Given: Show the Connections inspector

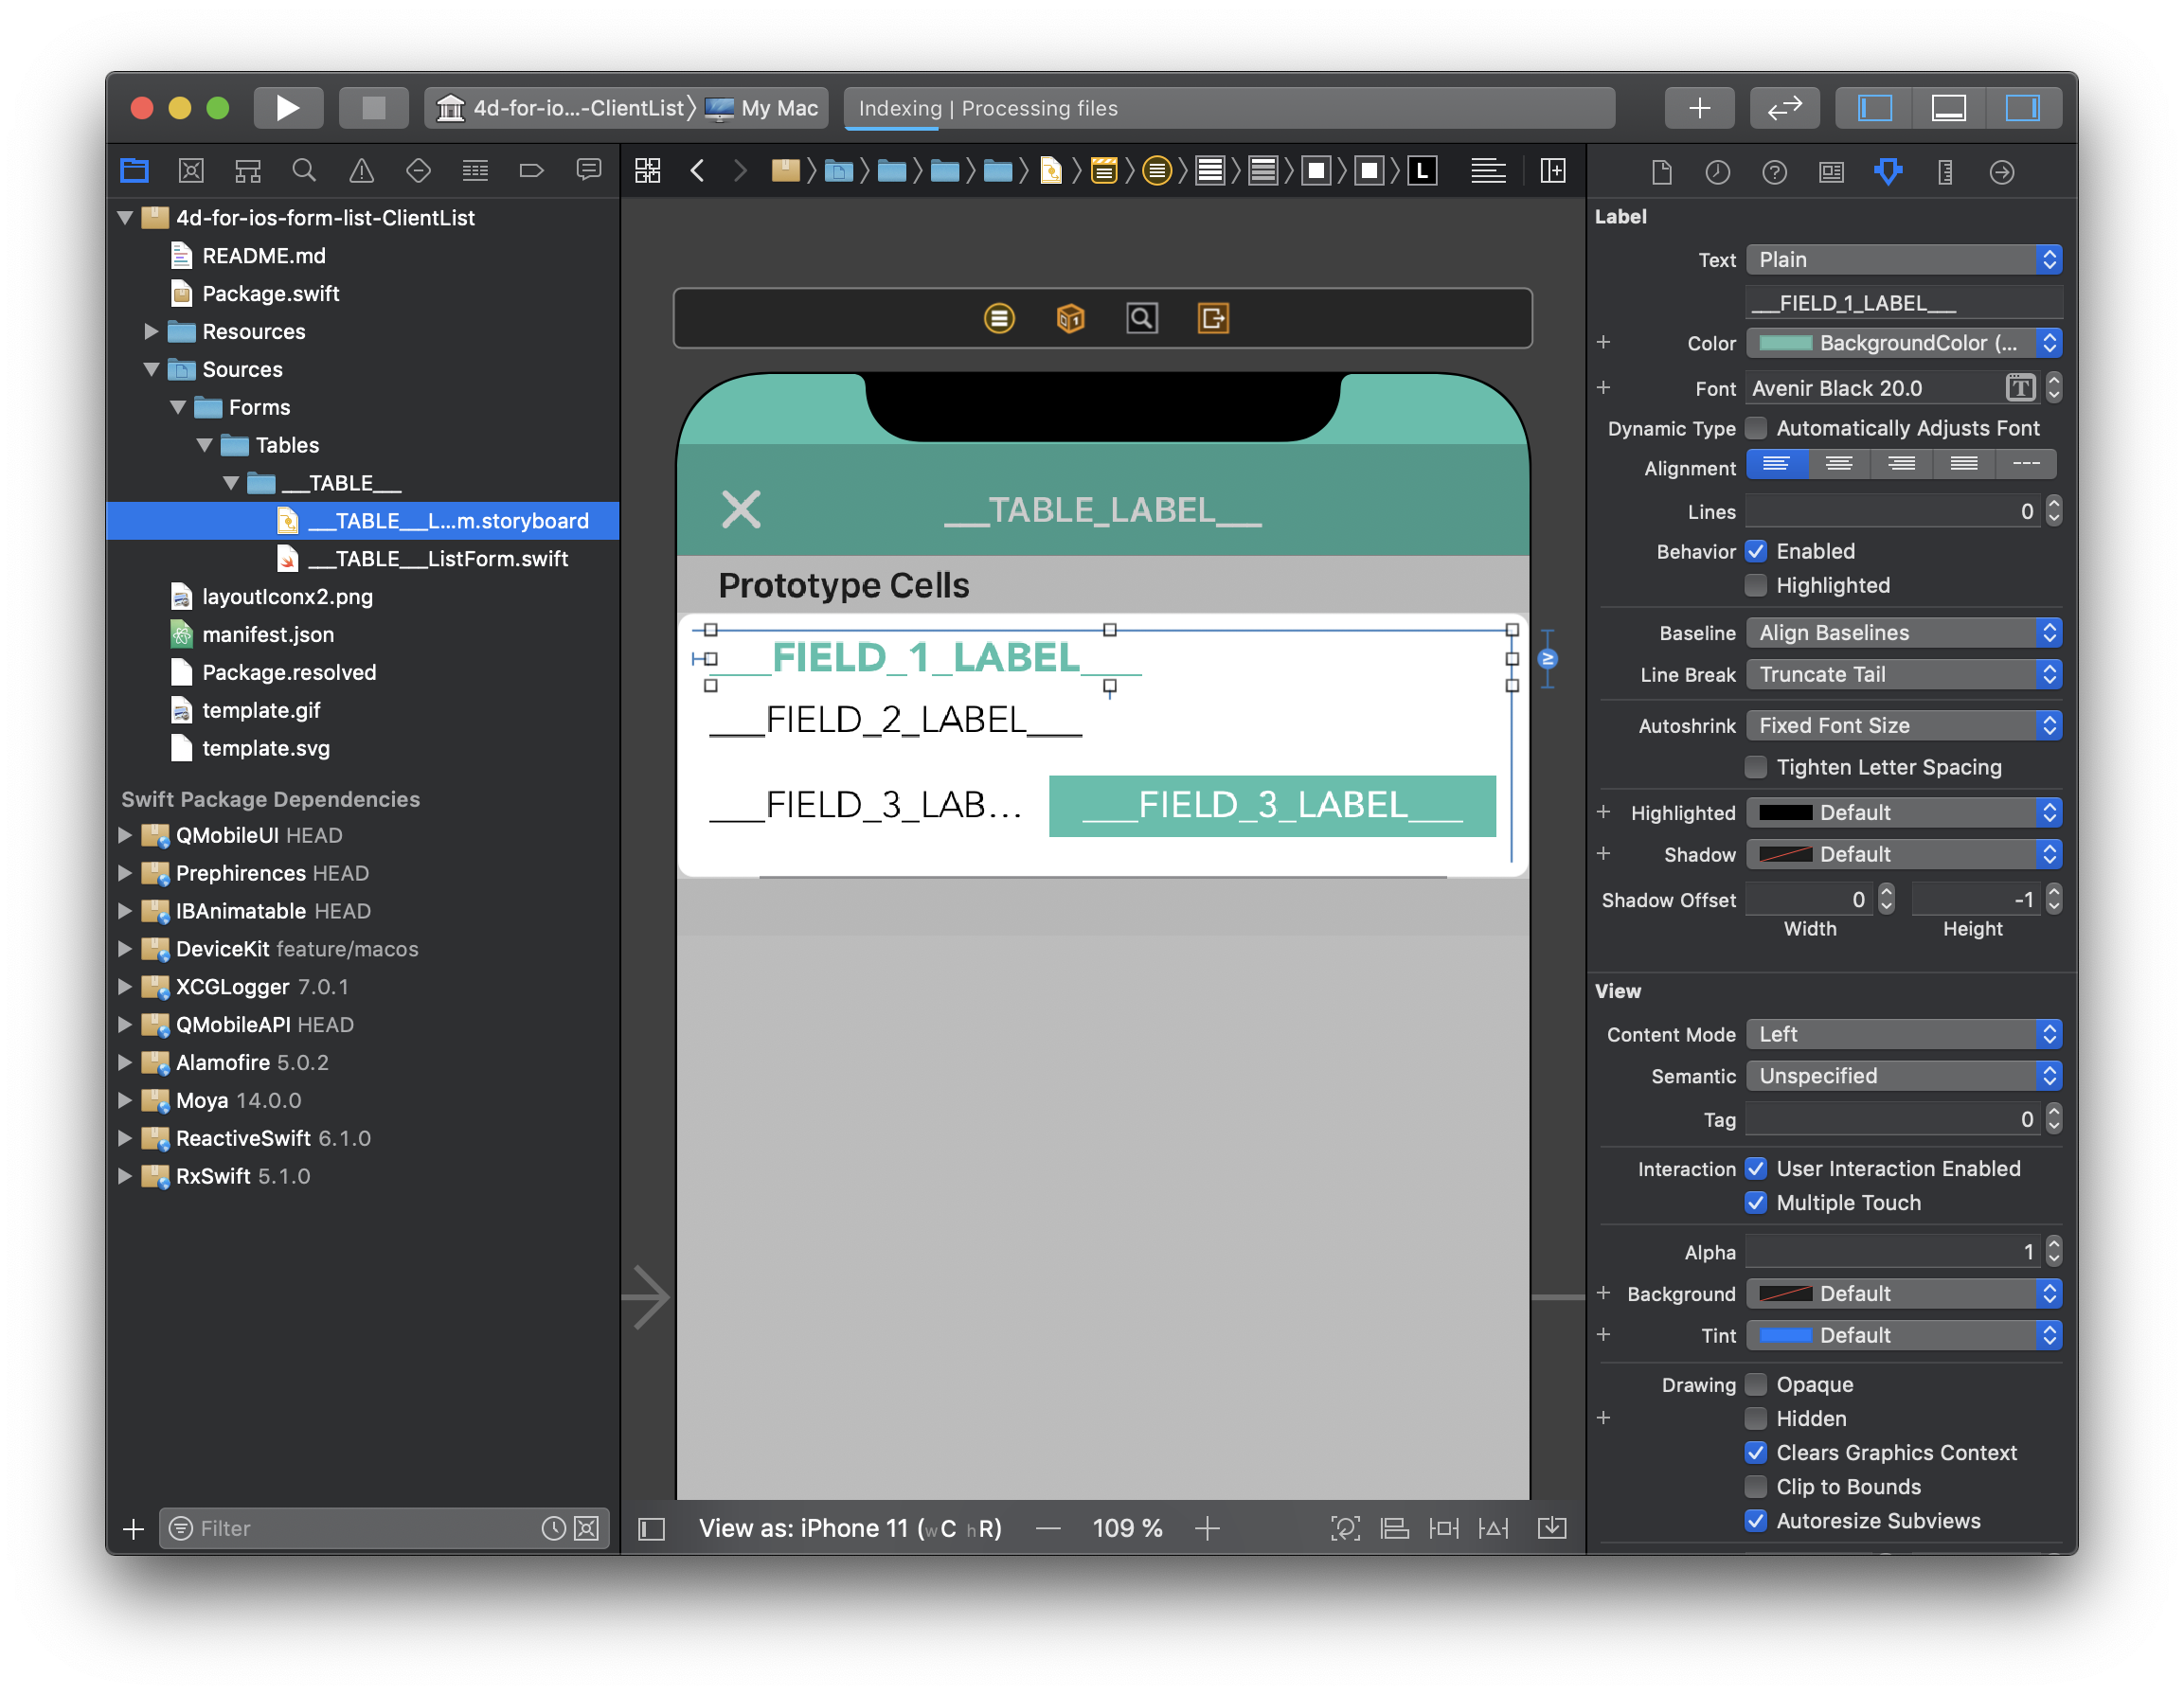Looking at the screenshot, I should click(2002, 172).
